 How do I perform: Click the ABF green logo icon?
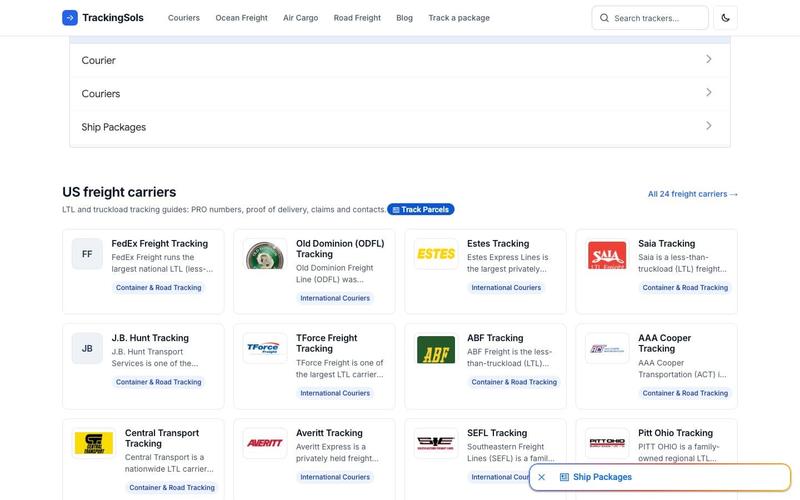click(x=436, y=348)
